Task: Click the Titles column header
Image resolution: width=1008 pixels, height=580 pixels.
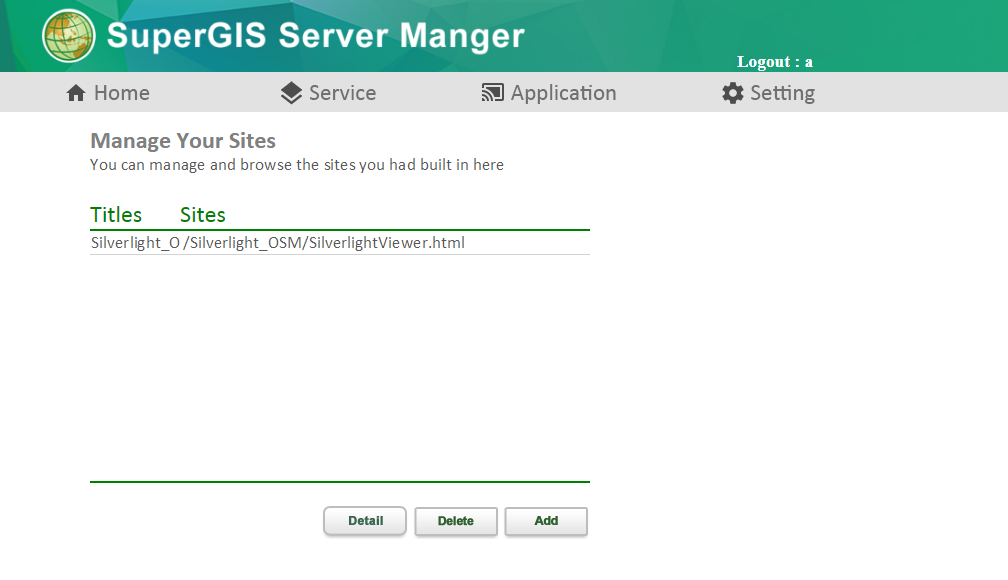Action: [x=116, y=215]
